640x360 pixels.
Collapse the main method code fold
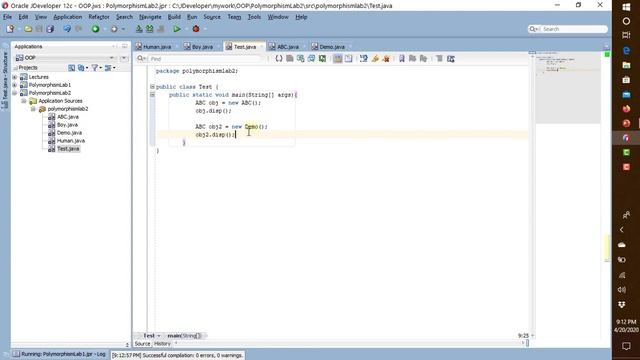pos(152,95)
